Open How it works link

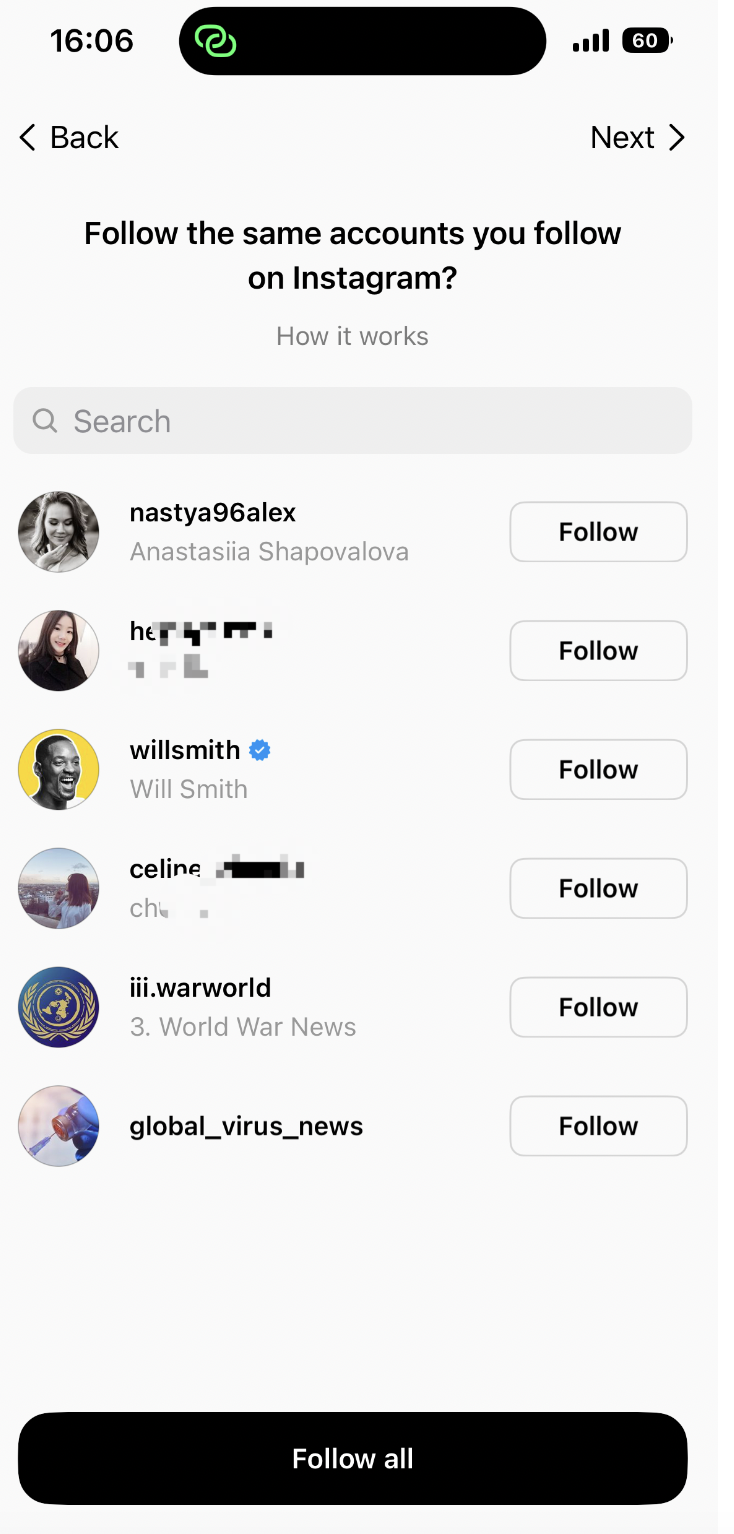pos(352,336)
